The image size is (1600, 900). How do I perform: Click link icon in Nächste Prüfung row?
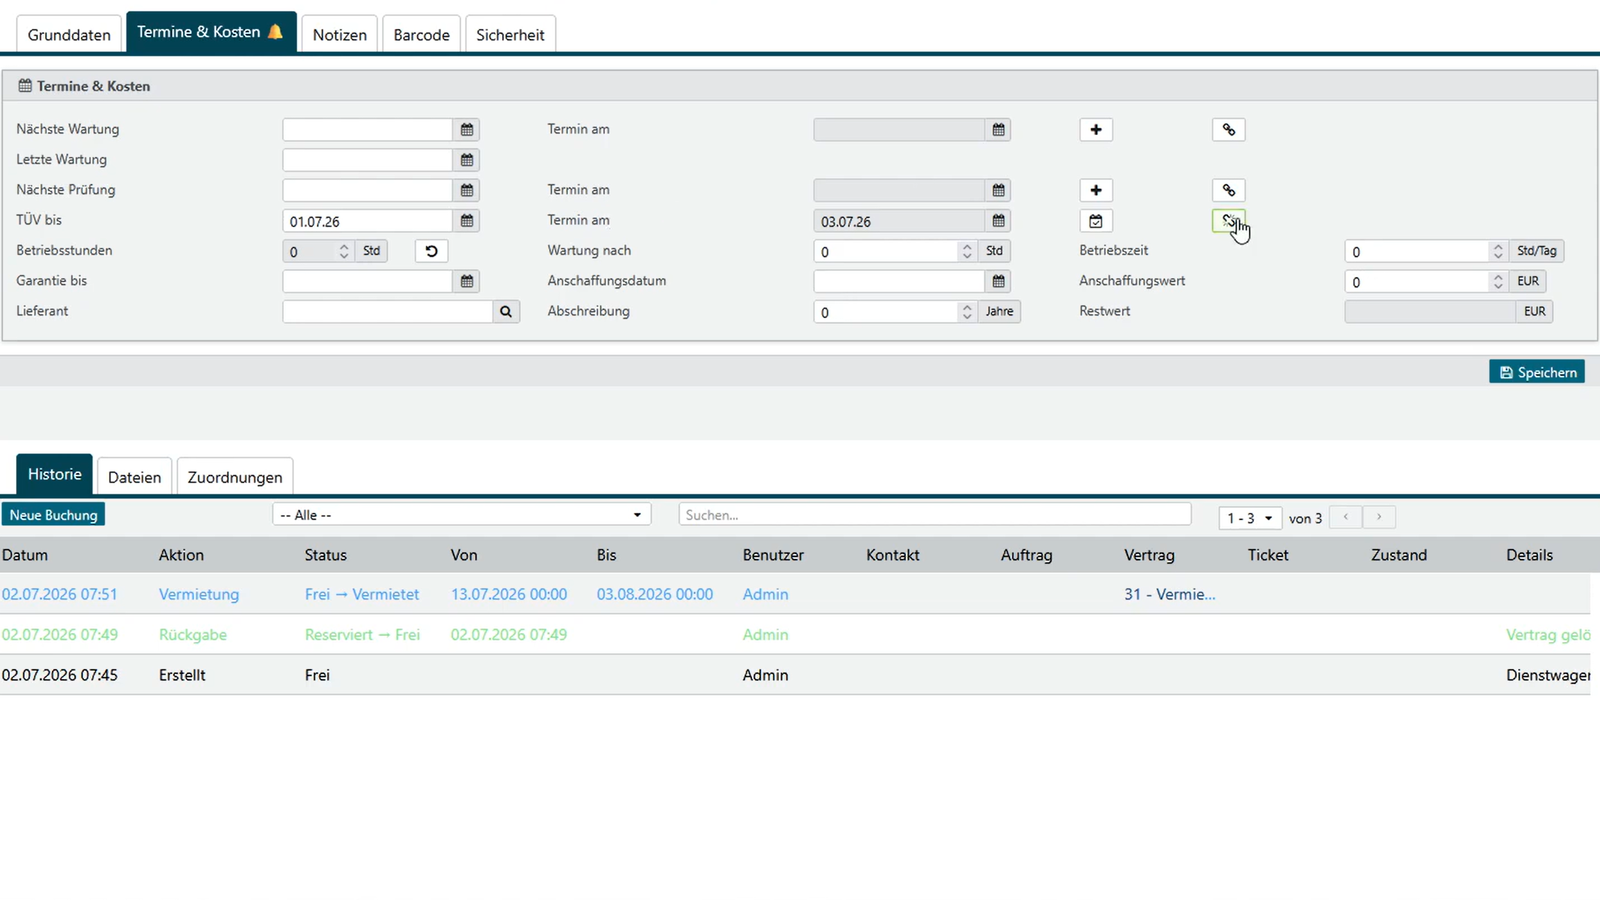pyautogui.click(x=1229, y=190)
